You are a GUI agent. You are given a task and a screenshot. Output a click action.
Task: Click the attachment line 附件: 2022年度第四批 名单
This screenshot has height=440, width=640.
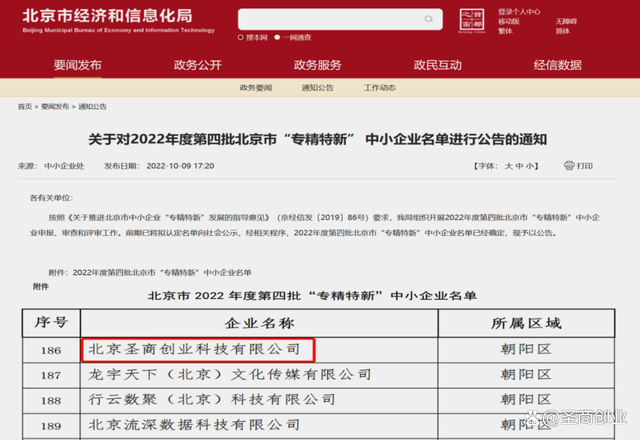pyautogui.click(x=150, y=272)
